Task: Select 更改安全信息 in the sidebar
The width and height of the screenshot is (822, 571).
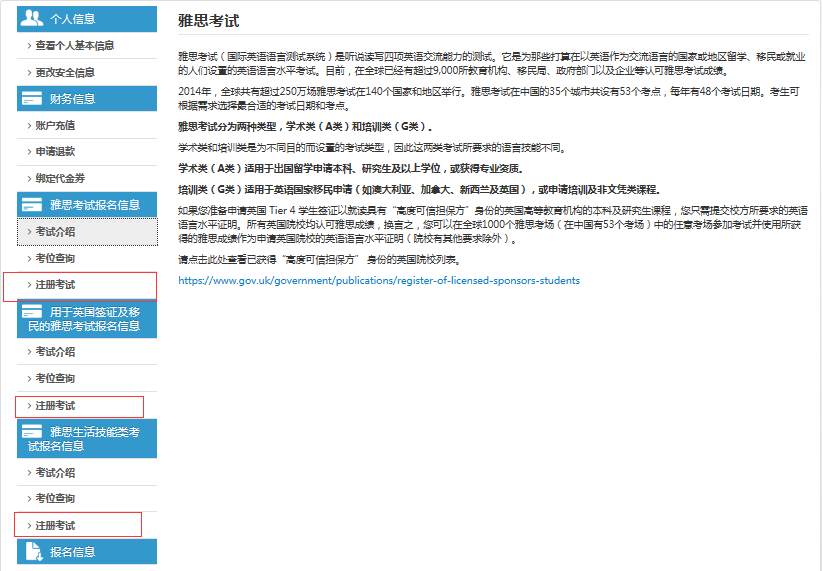Action: click(x=87, y=72)
